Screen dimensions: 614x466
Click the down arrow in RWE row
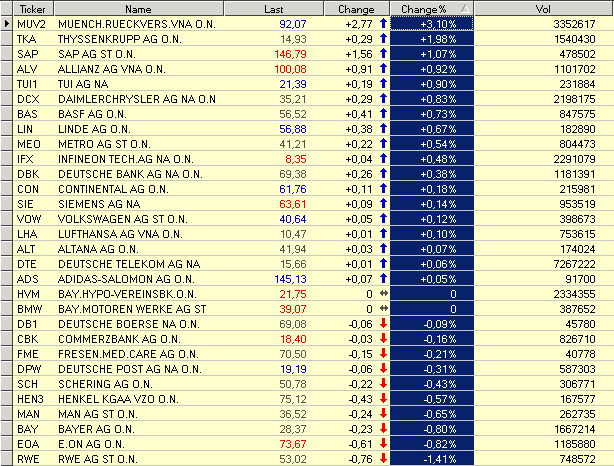(x=383, y=459)
